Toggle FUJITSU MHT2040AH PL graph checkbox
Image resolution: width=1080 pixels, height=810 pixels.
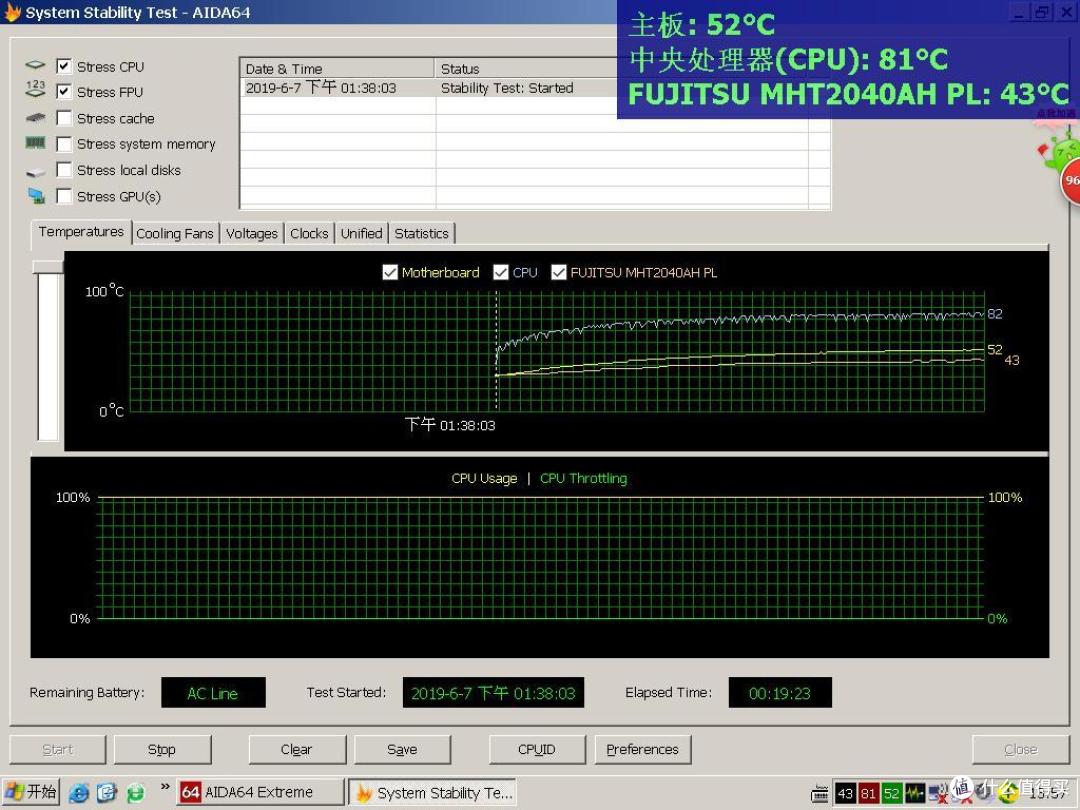559,272
